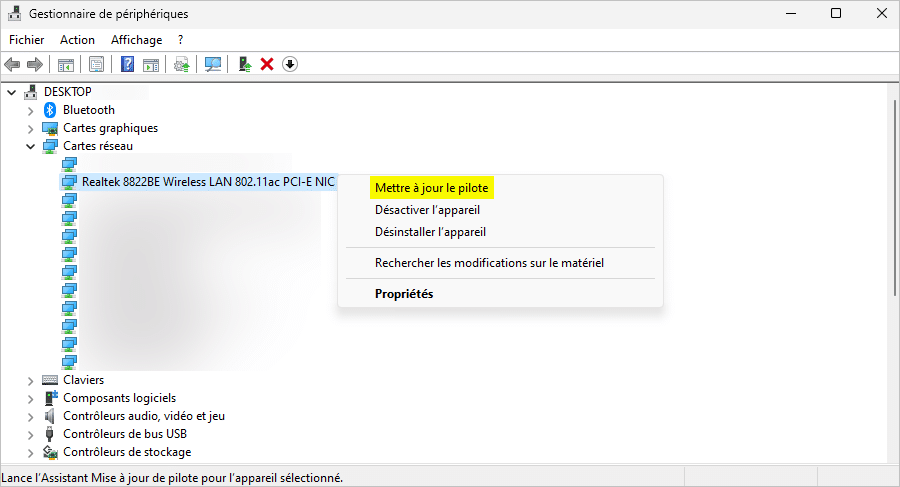Click the status bar text Lance l'Assistant
Viewport: 900px width, 487px height.
coord(172,478)
